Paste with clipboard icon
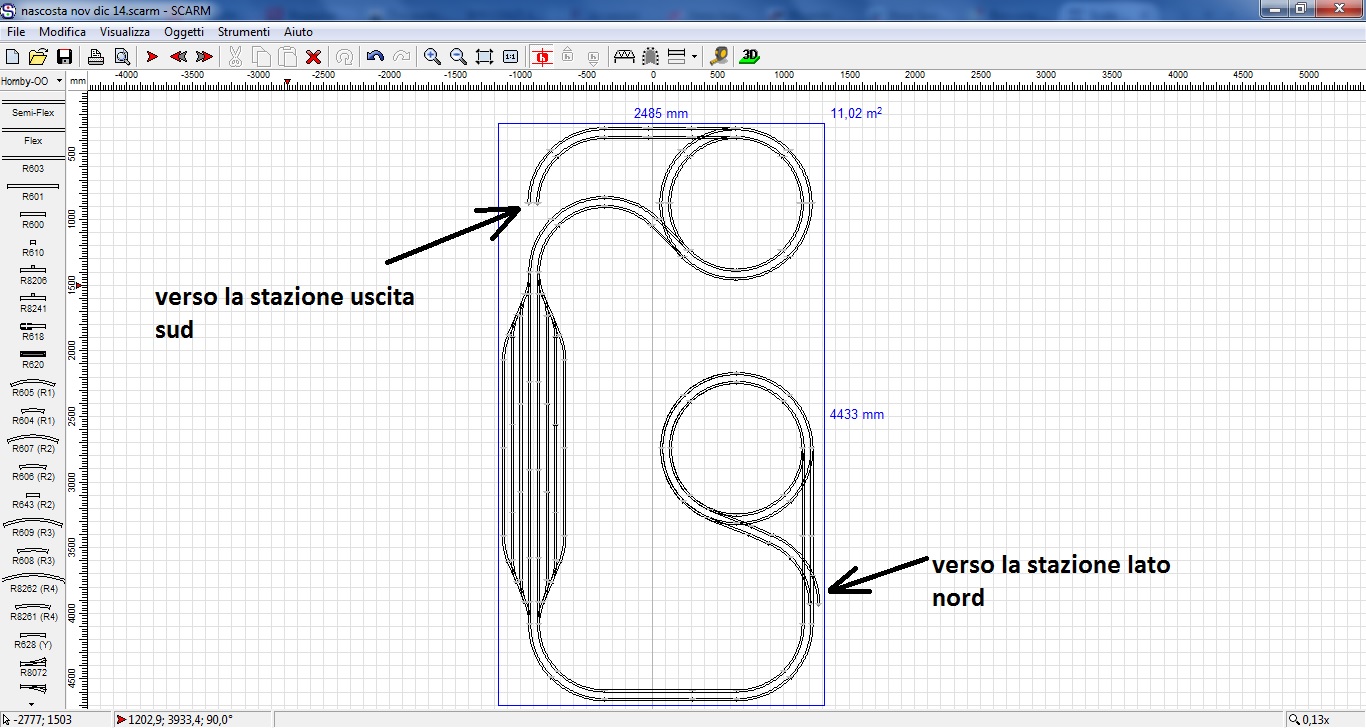 click(x=287, y=56)
